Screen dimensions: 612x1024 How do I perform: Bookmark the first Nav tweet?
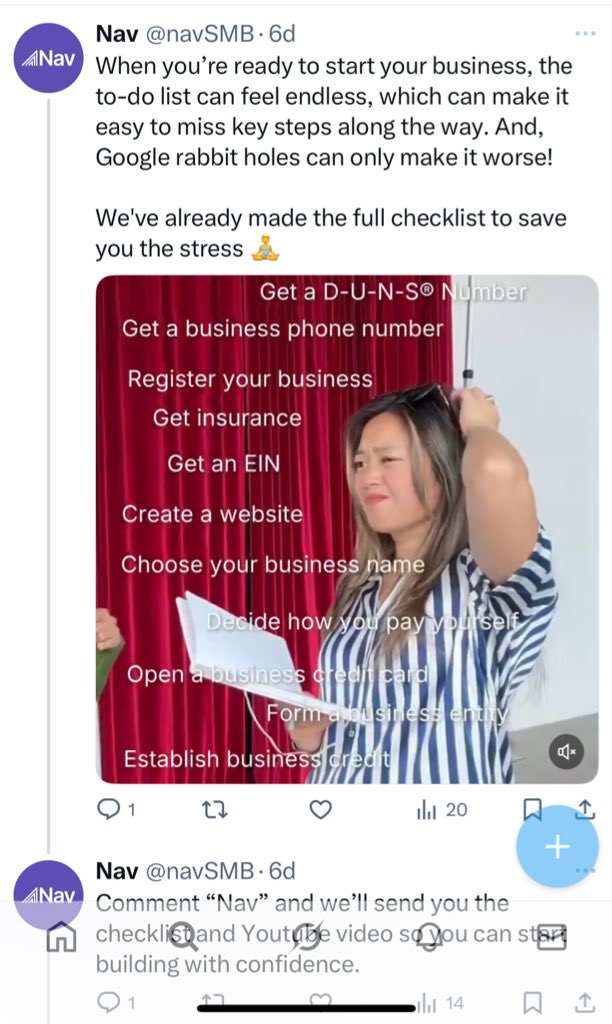click(532, 810)
